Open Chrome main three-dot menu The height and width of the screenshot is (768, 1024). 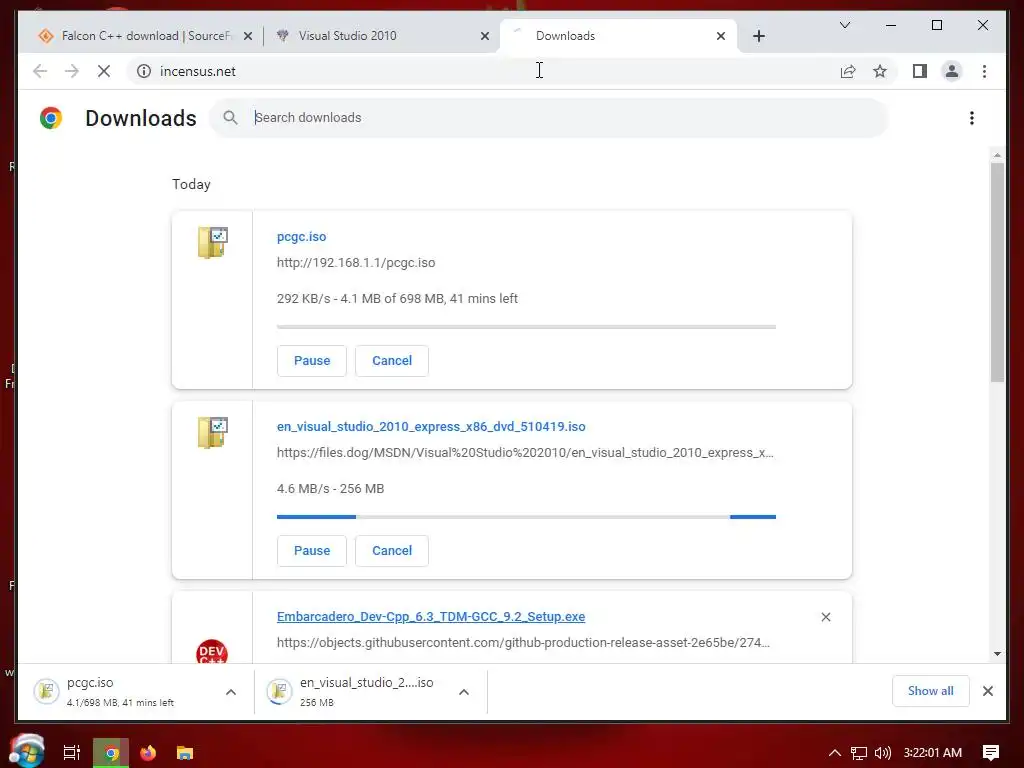point(984,71)
